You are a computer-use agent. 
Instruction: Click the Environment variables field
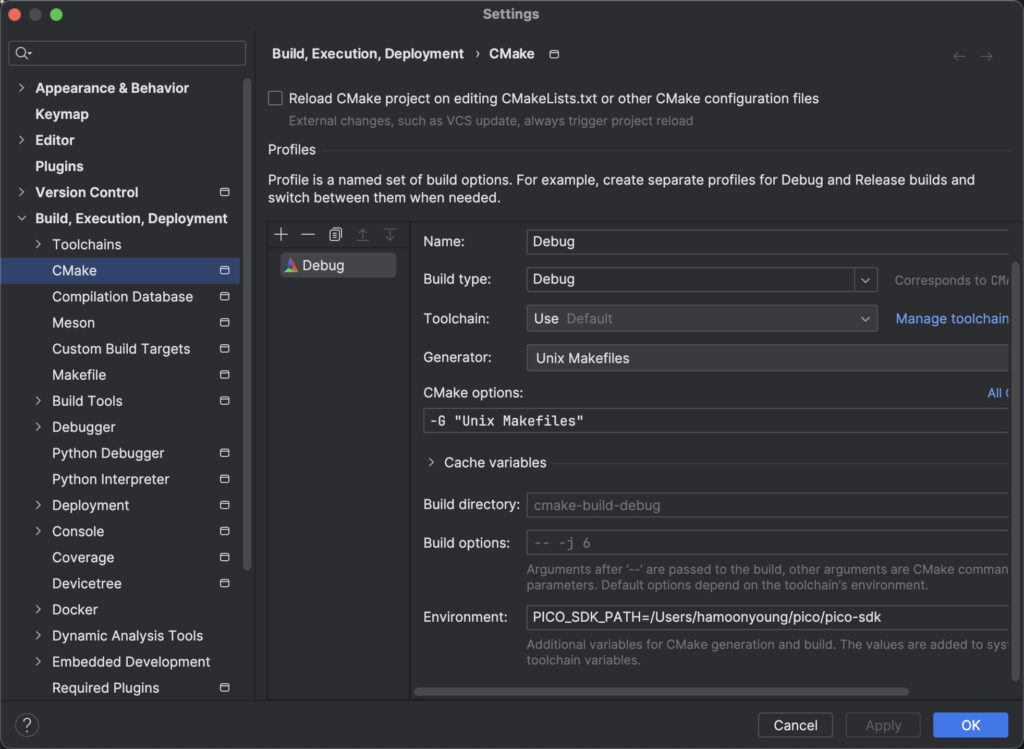(x=767, y=617)
